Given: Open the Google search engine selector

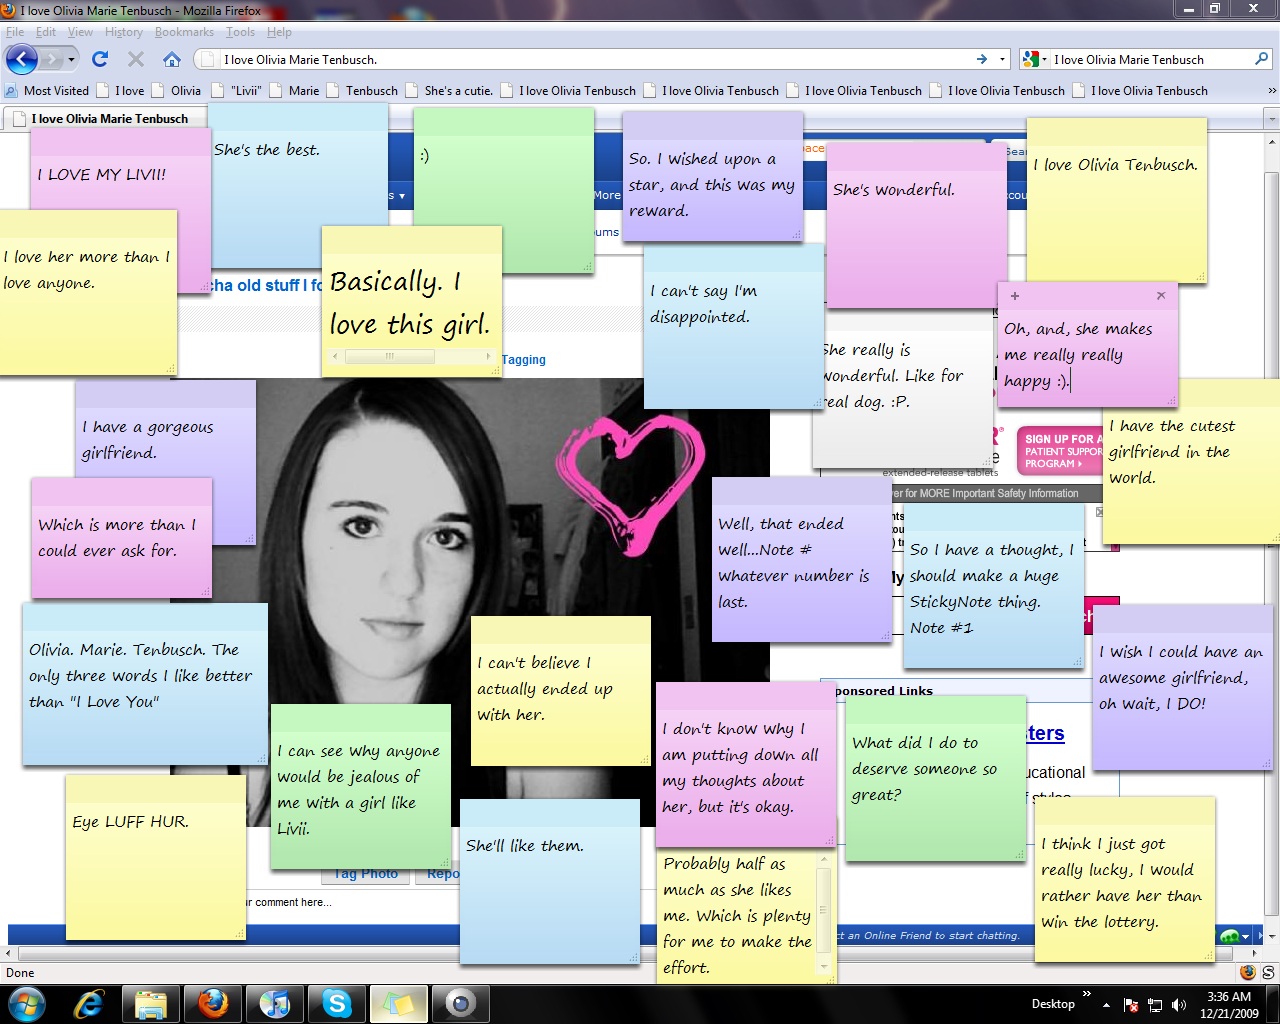Looking at the screenshot, I should click(1034, 59).
